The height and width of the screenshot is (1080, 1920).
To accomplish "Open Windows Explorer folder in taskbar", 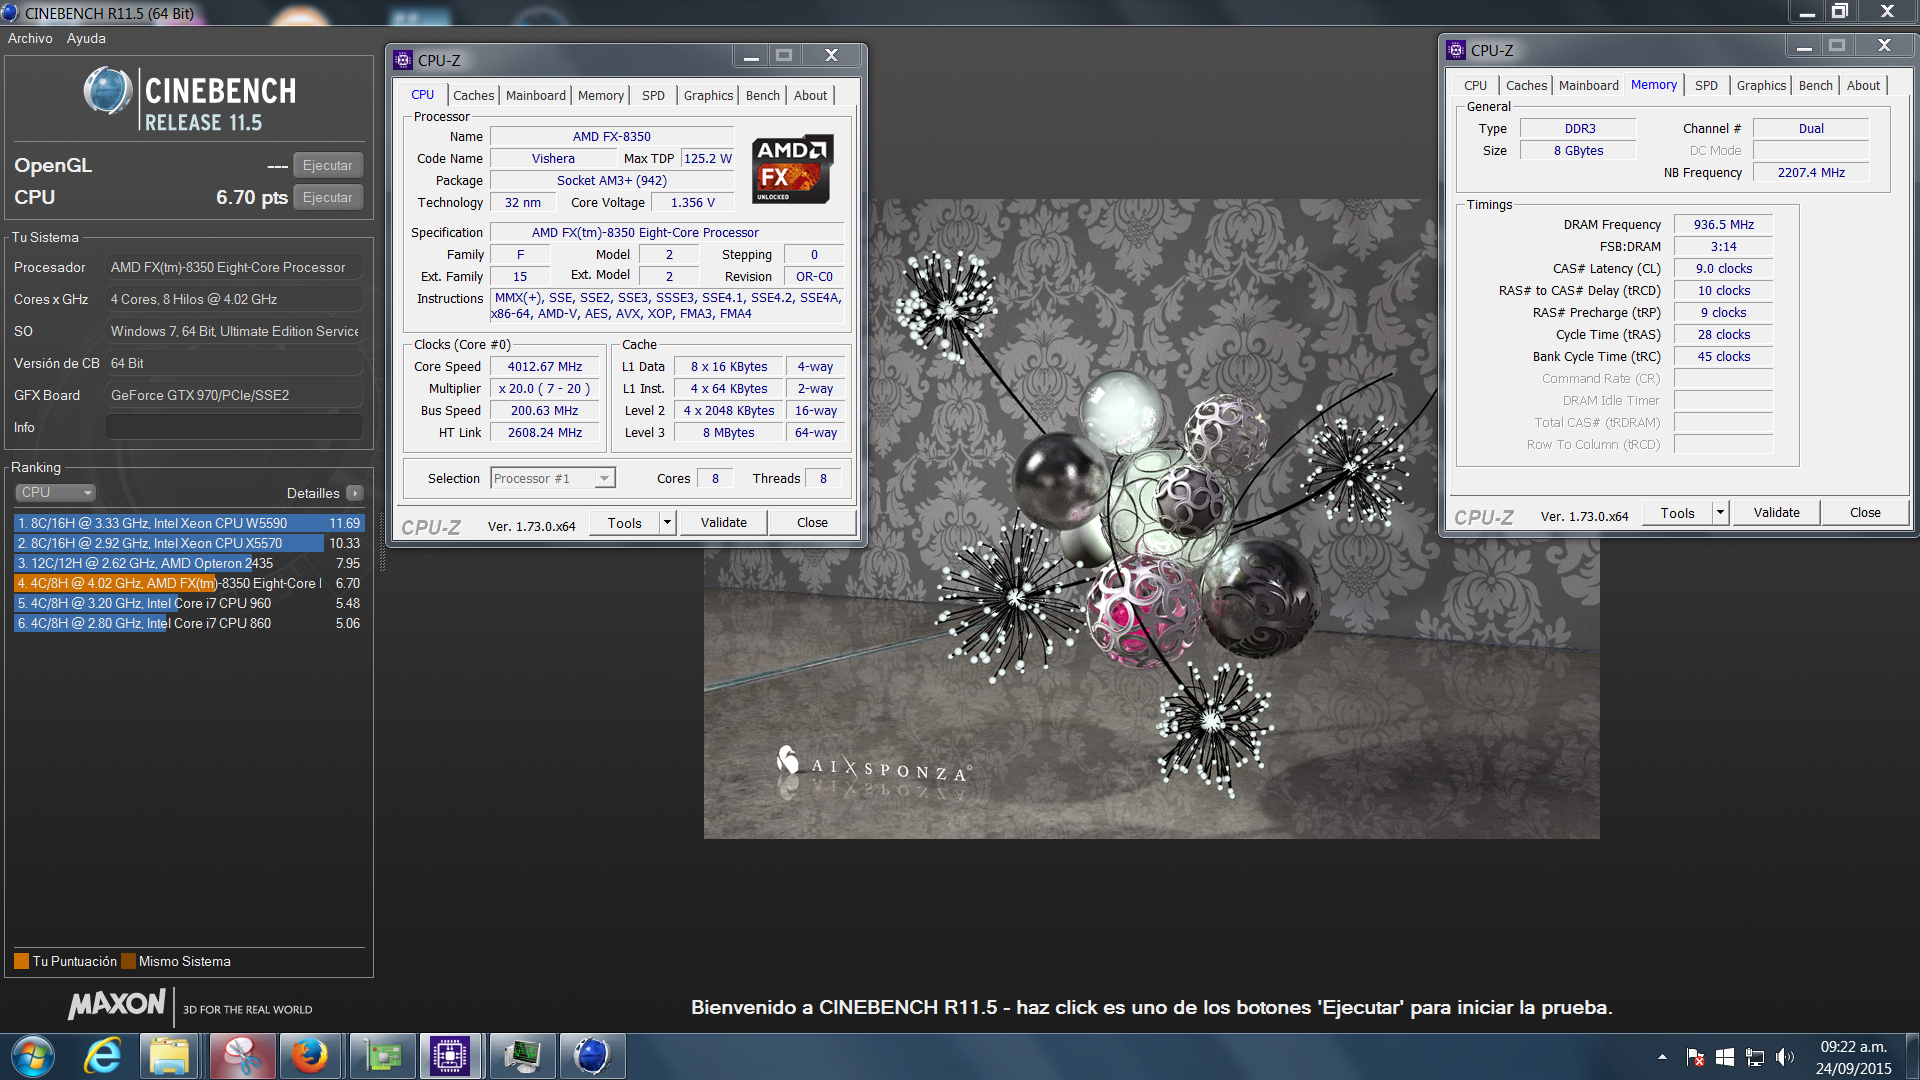I will pos(170,1056).
